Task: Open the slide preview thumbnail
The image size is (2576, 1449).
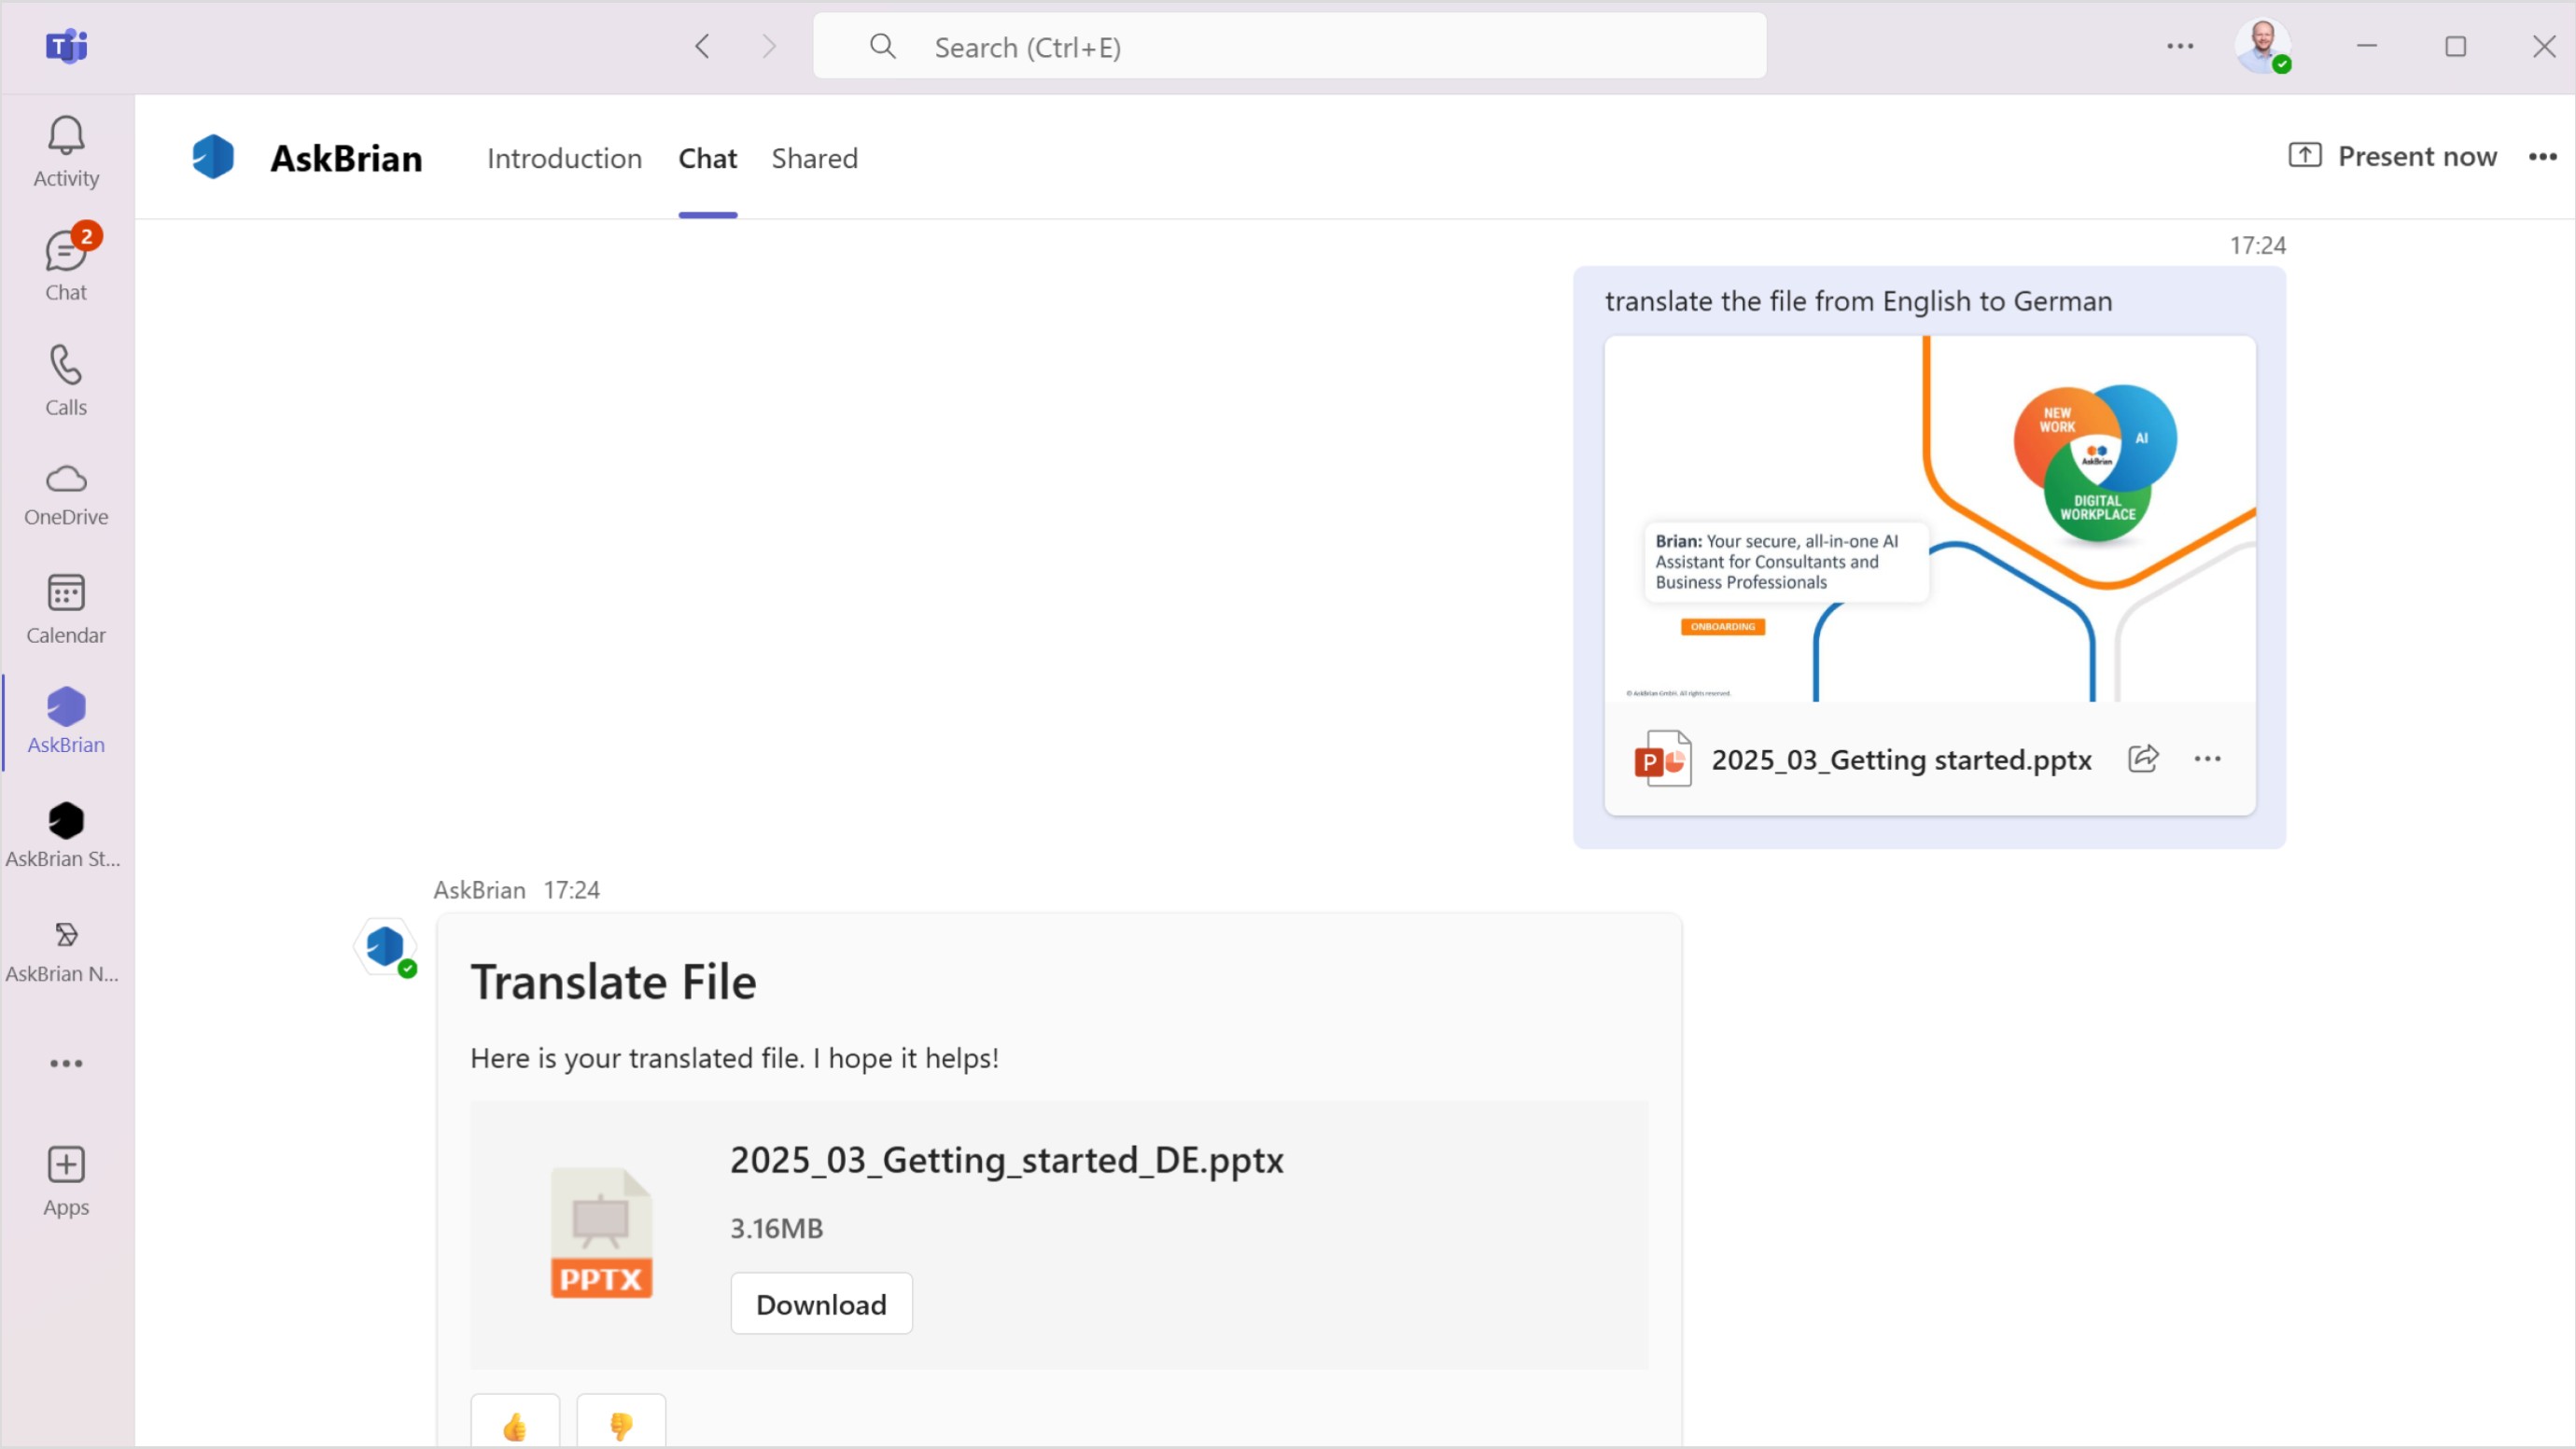Action: click(1929, 519)
